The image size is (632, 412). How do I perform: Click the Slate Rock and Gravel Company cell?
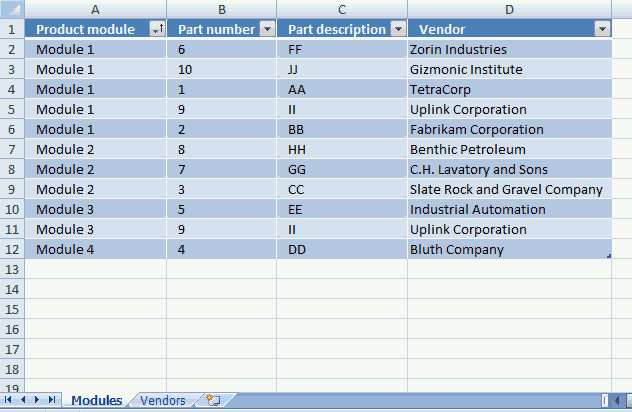point(509,189)
